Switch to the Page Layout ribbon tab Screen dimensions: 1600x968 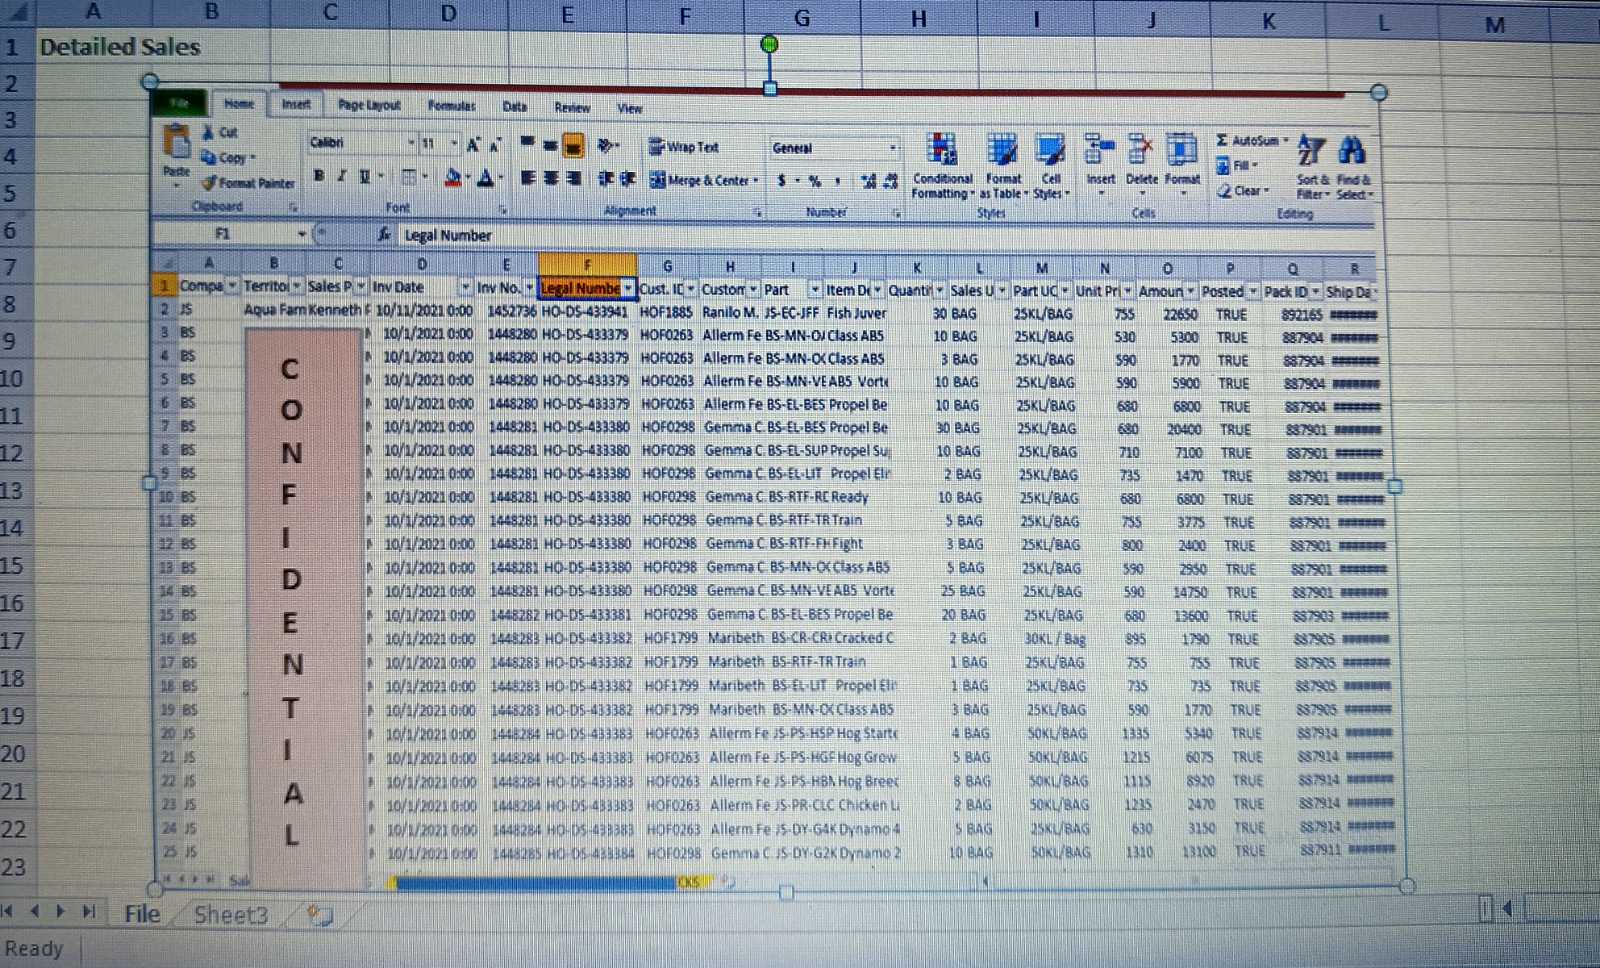(369, 105)
